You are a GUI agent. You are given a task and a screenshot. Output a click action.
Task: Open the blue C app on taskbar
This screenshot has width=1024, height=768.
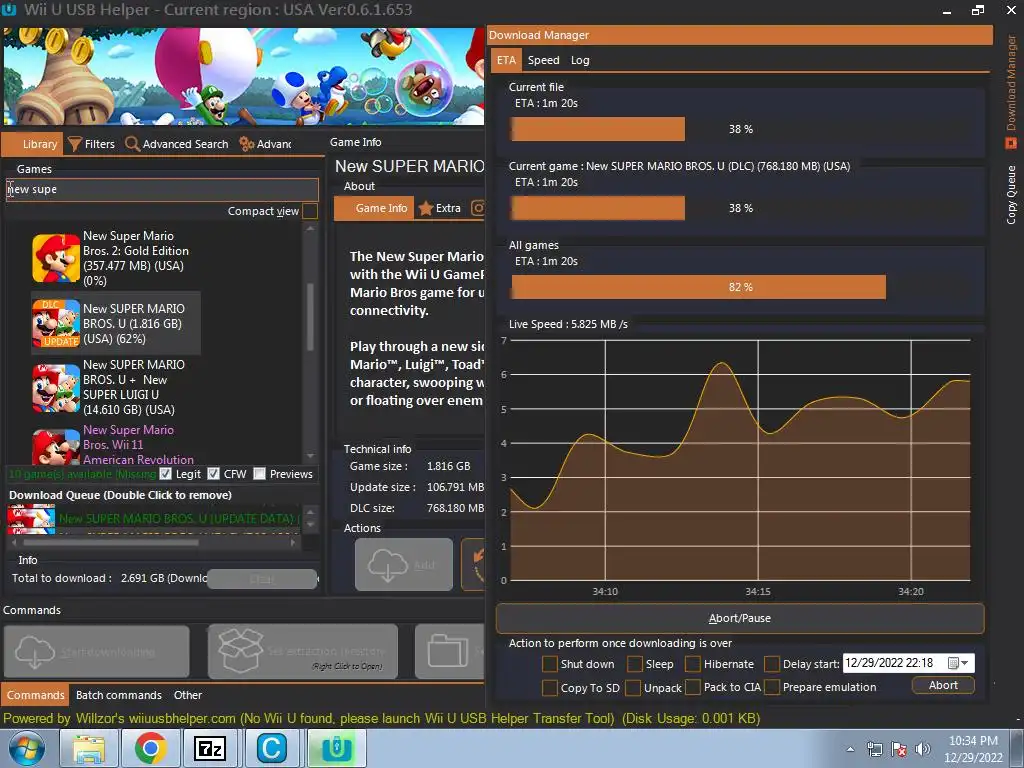coord(272,748)
